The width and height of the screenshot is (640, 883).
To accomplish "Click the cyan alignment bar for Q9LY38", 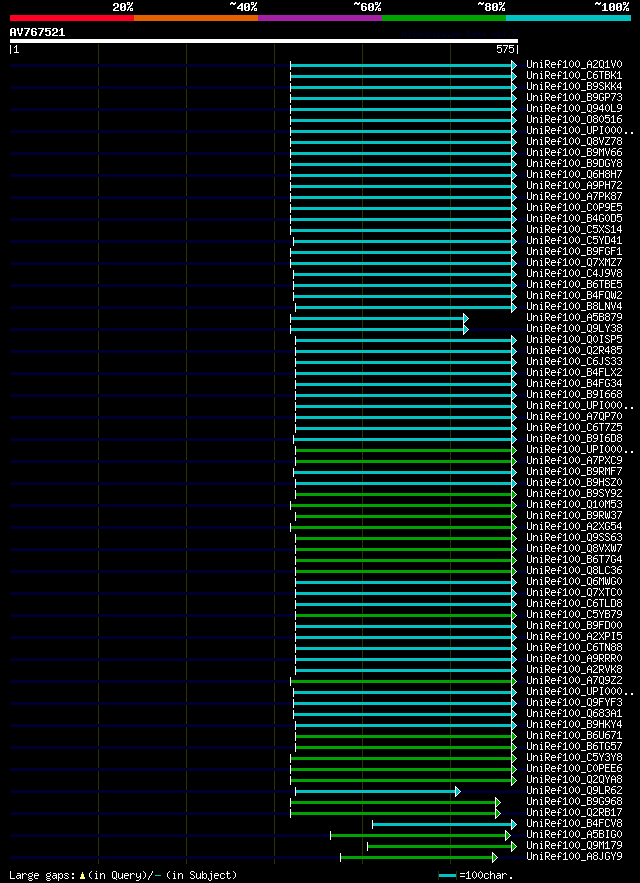I will click(x=379, y=329).
